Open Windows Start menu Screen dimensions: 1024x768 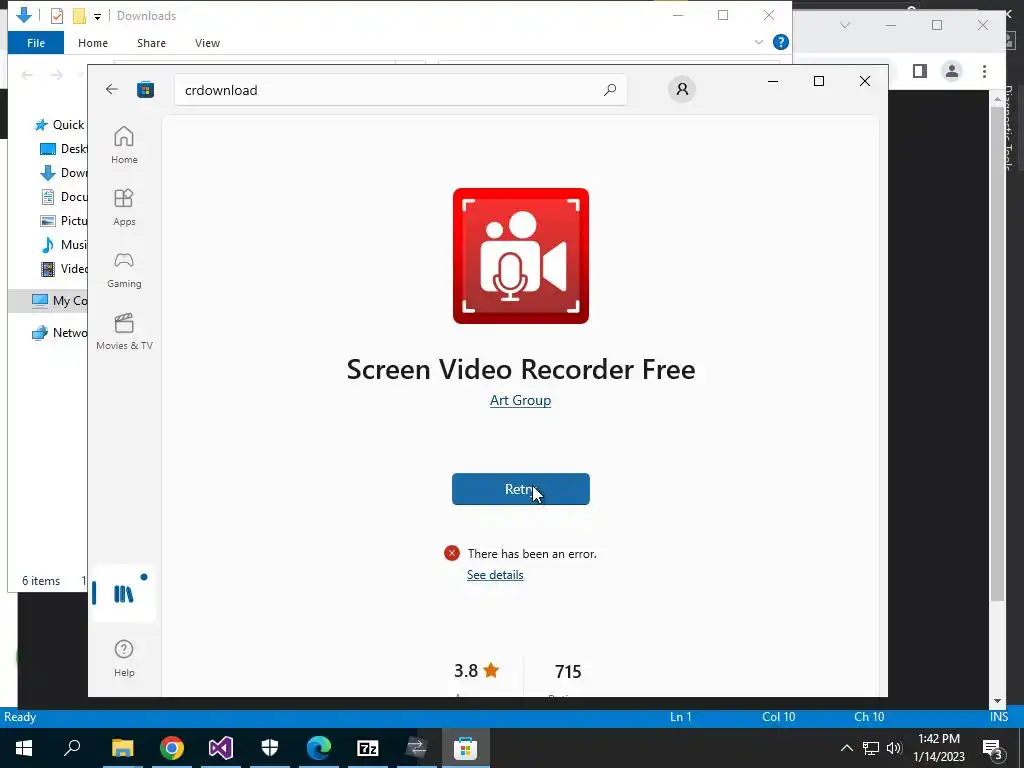tap(24, 748)
